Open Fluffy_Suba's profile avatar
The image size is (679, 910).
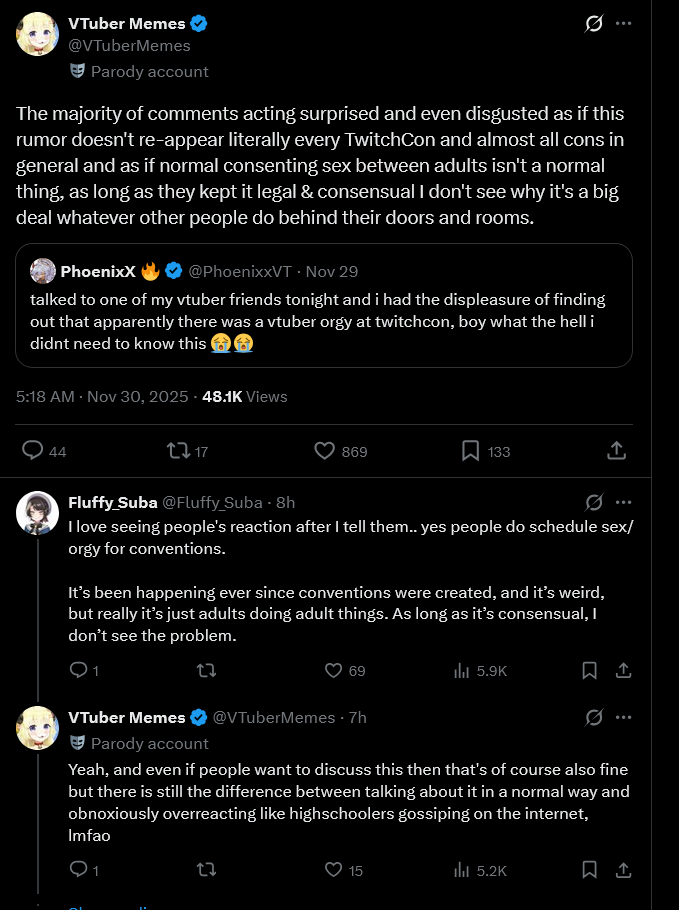pyautogui.click(x=37, y=512)
